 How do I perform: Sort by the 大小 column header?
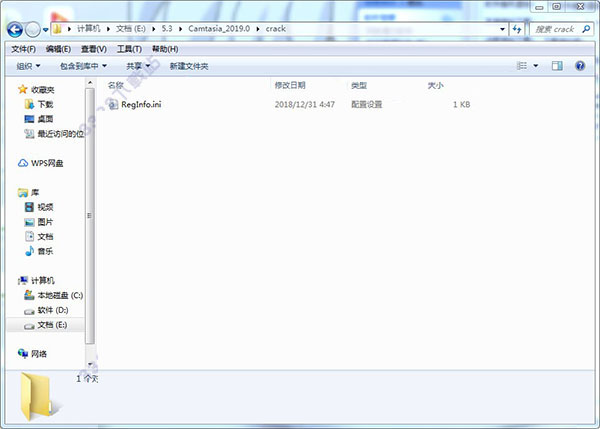(435, 85)
